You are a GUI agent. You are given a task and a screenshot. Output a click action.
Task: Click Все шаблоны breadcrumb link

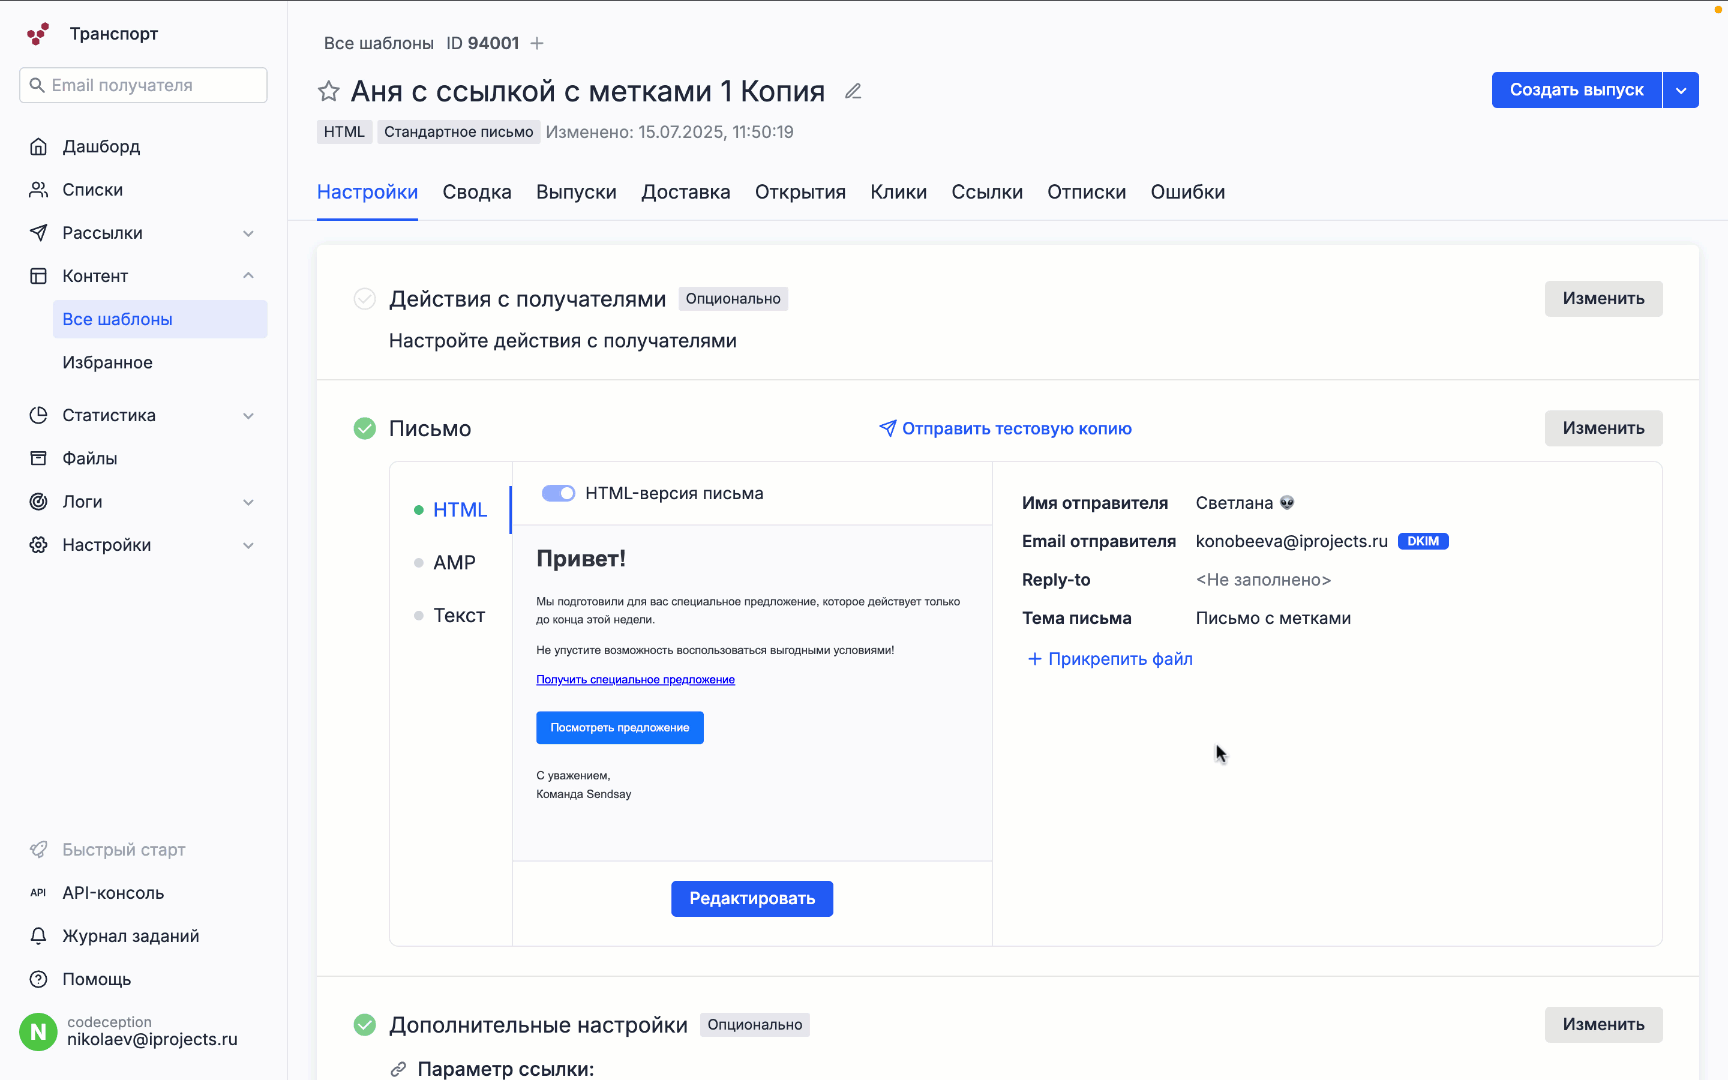(x=379, y=43)
